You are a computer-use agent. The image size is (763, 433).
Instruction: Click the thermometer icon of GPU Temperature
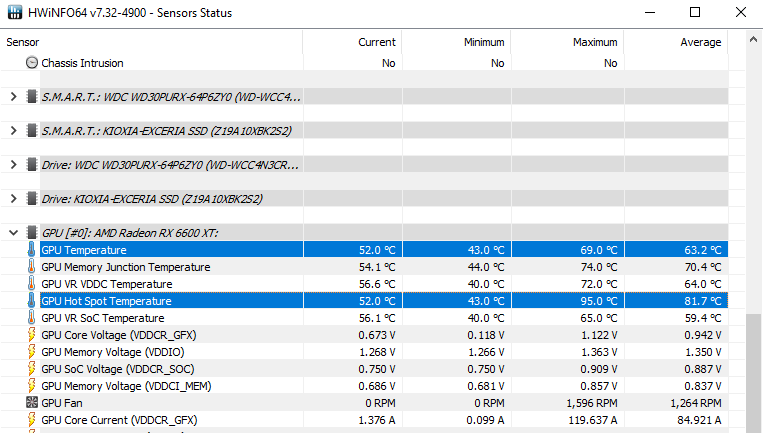(32, 250)
